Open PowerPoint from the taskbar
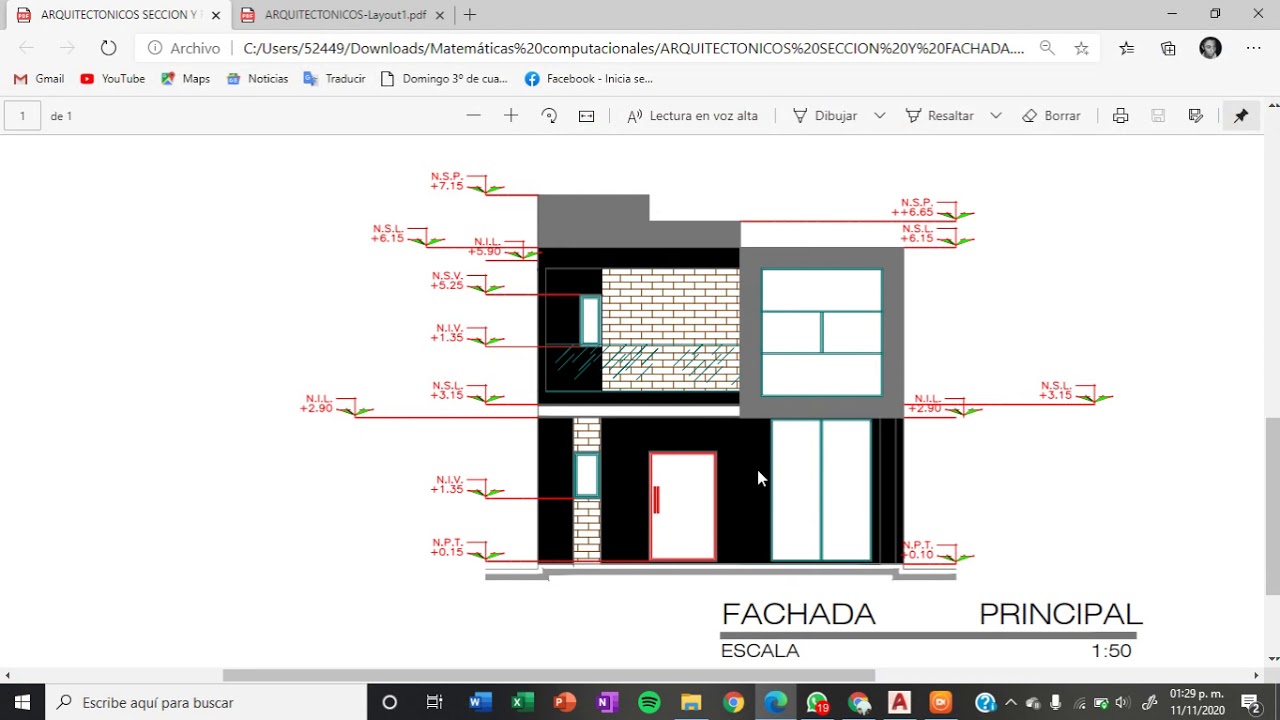Screen dimensions: 1280x720 (x=564, y=703)
